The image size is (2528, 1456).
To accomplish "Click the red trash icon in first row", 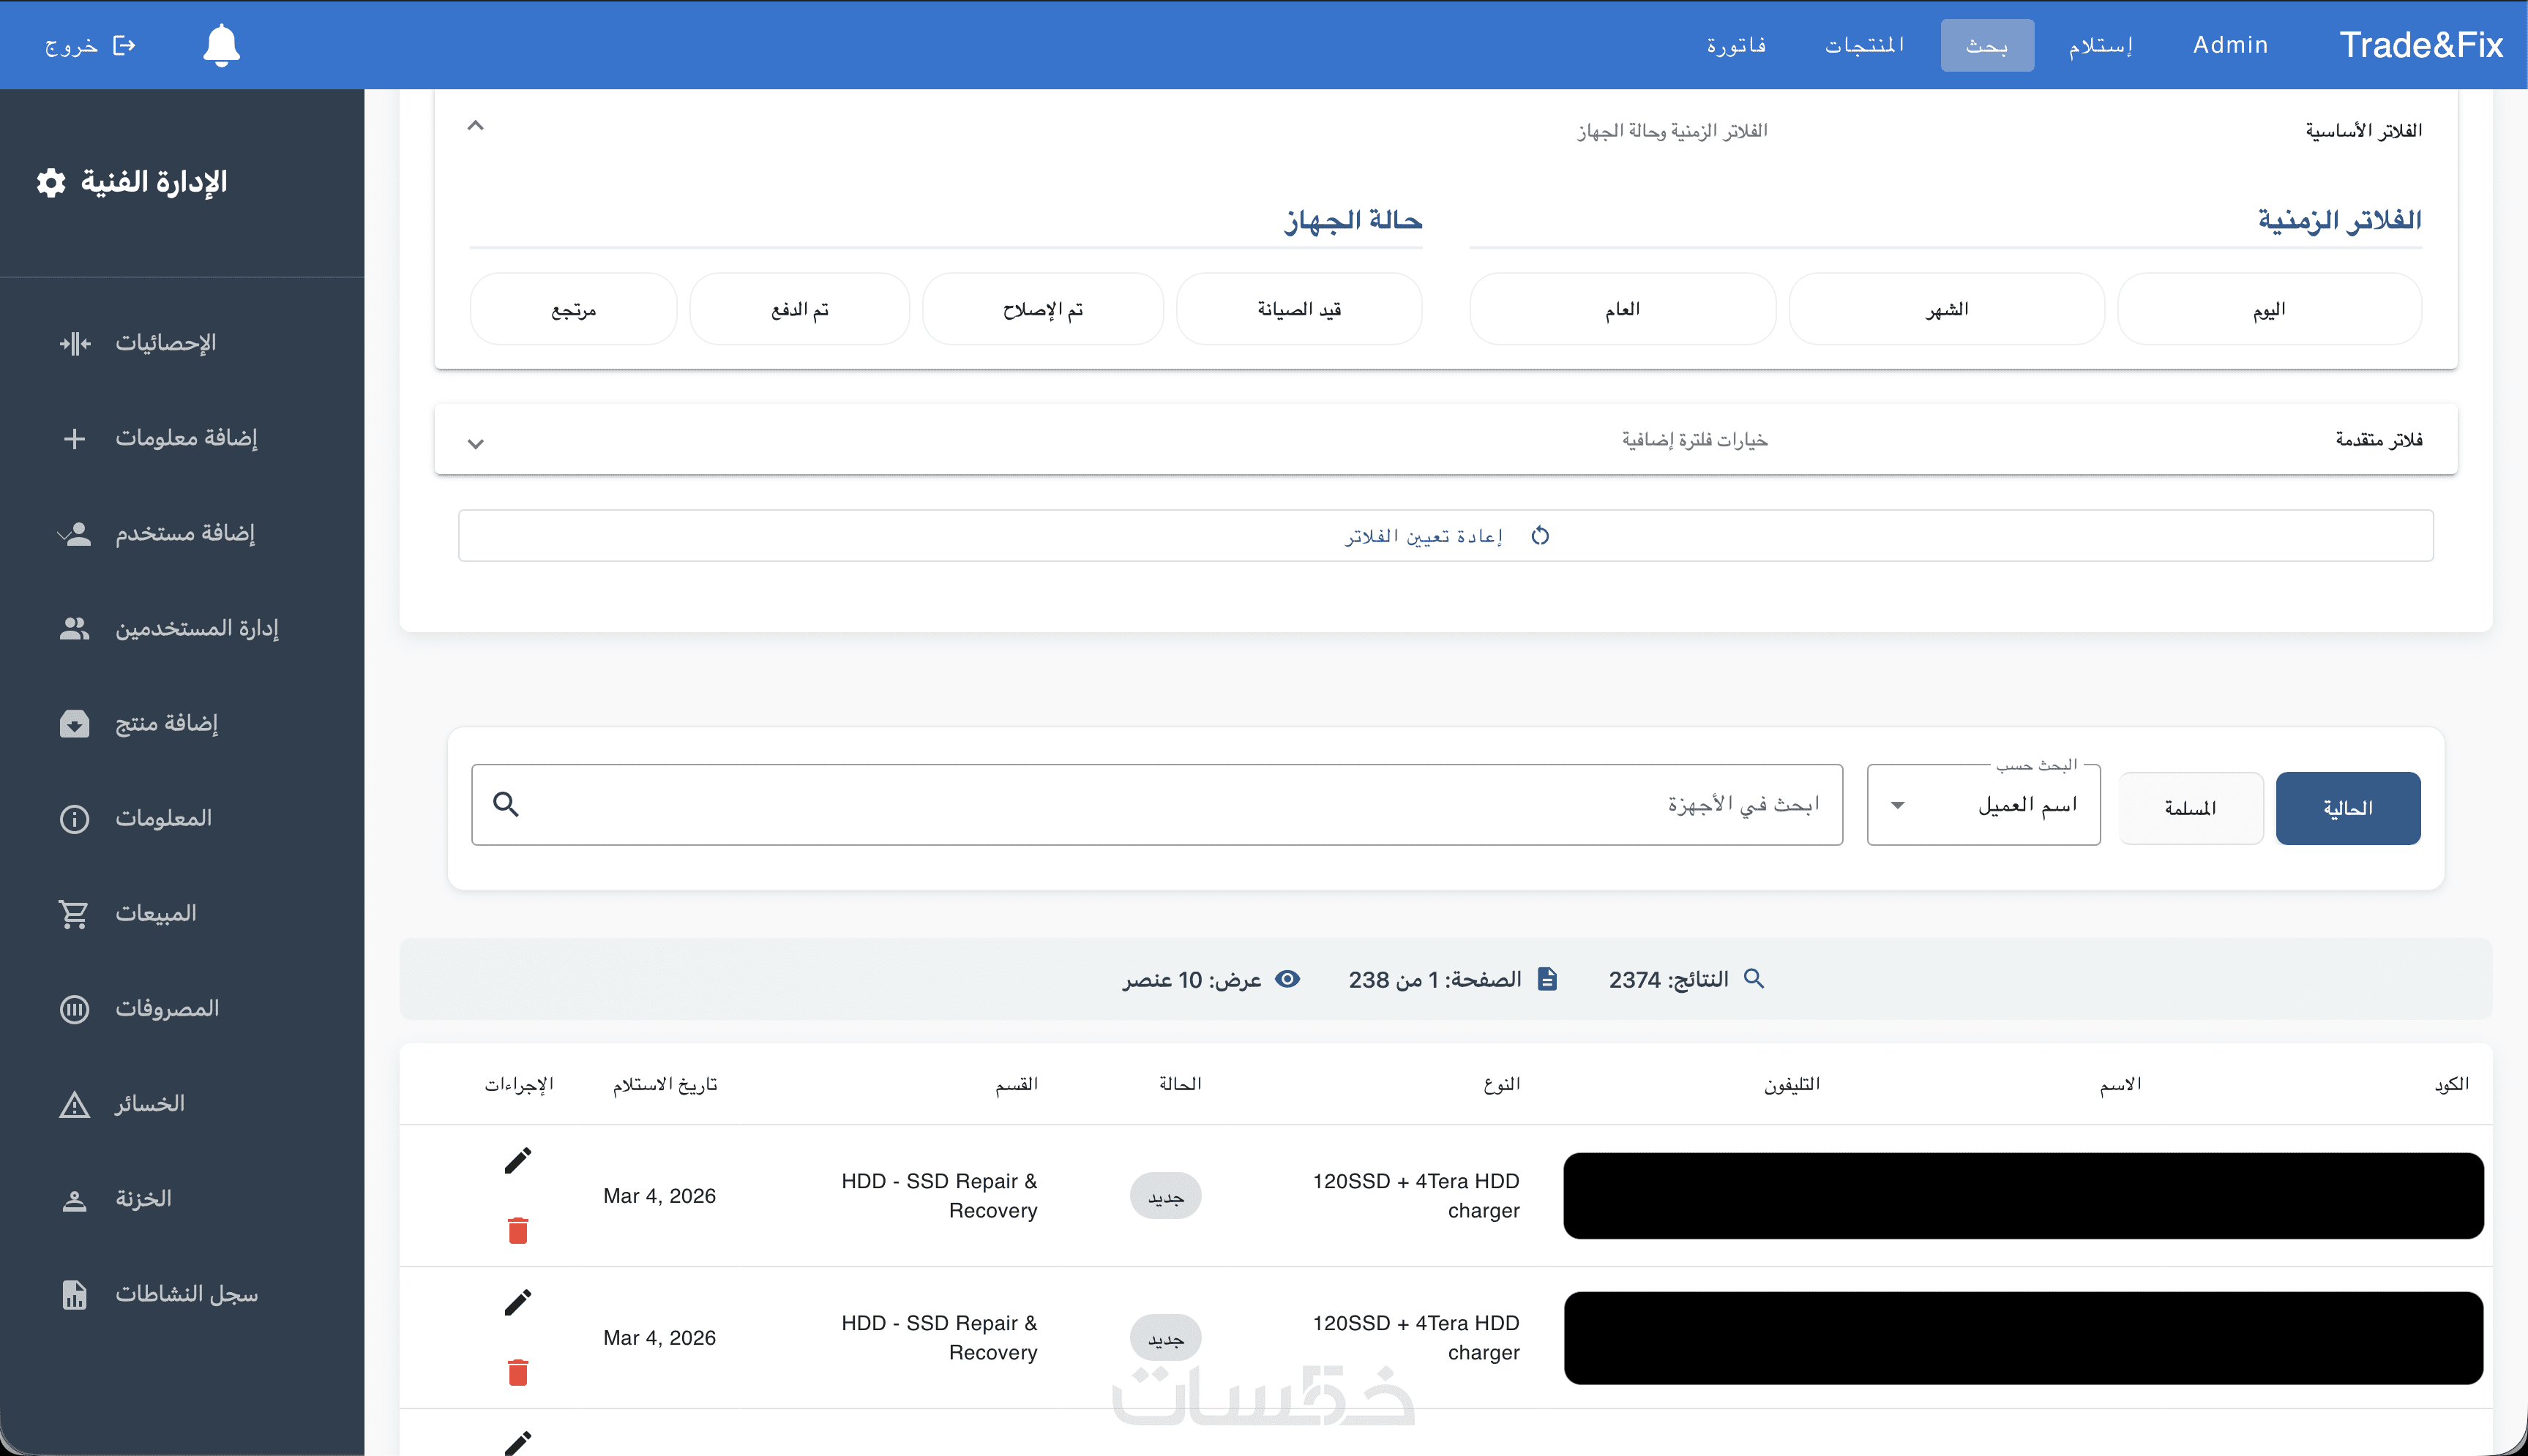I will (x=517, y=1230).
